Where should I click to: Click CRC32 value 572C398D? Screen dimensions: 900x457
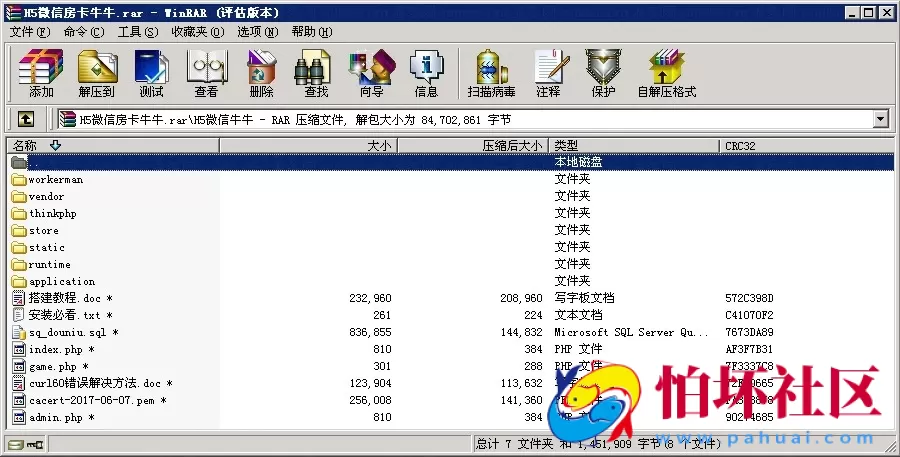tap(749, 298)
